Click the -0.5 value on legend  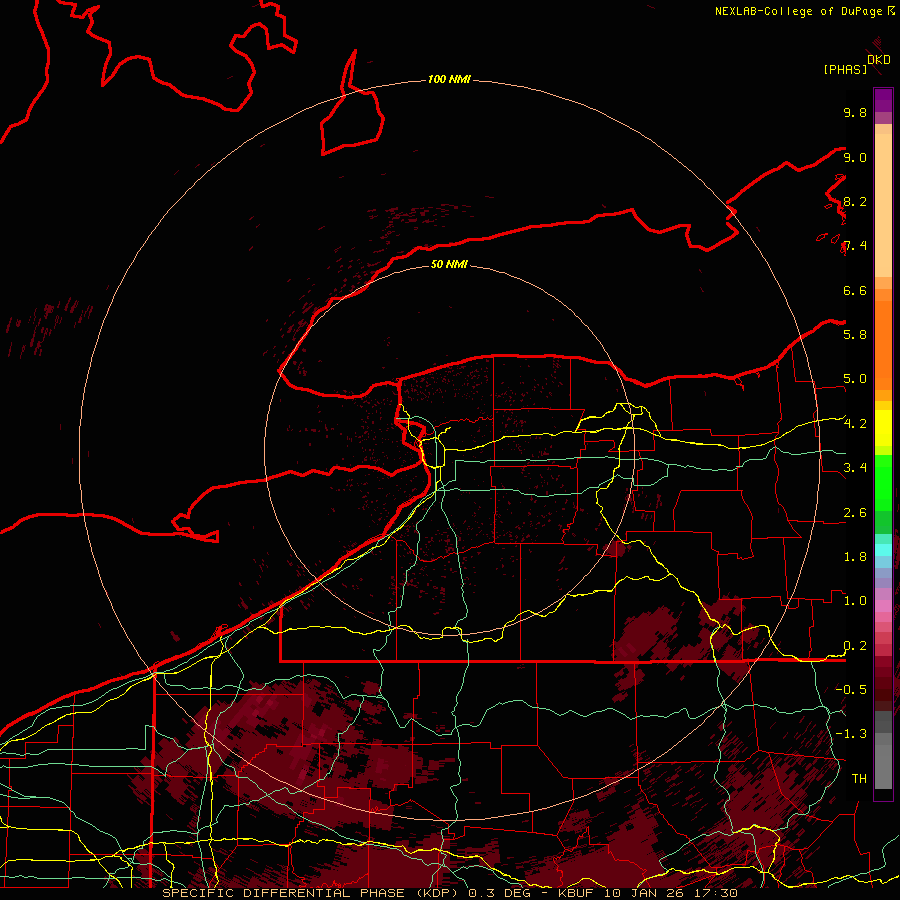pyautogui.click(x=855, y=690)
